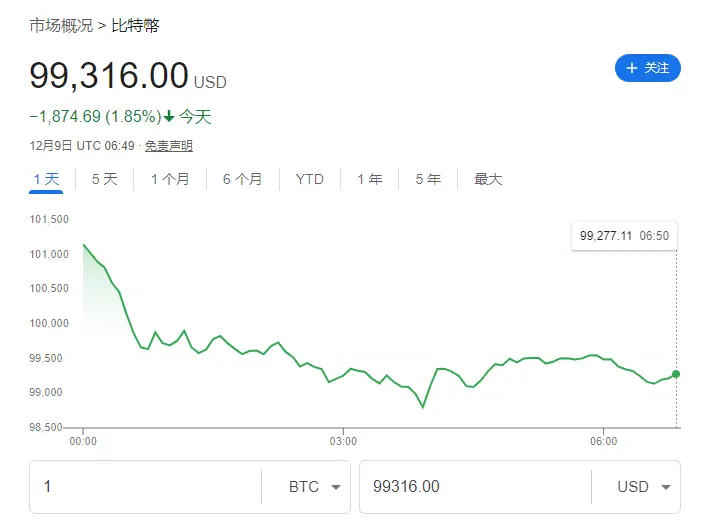The width and height of the screenshot is (713, 524).
Task: Select the 6 个月 range tab
Action: tap(242, 179)
